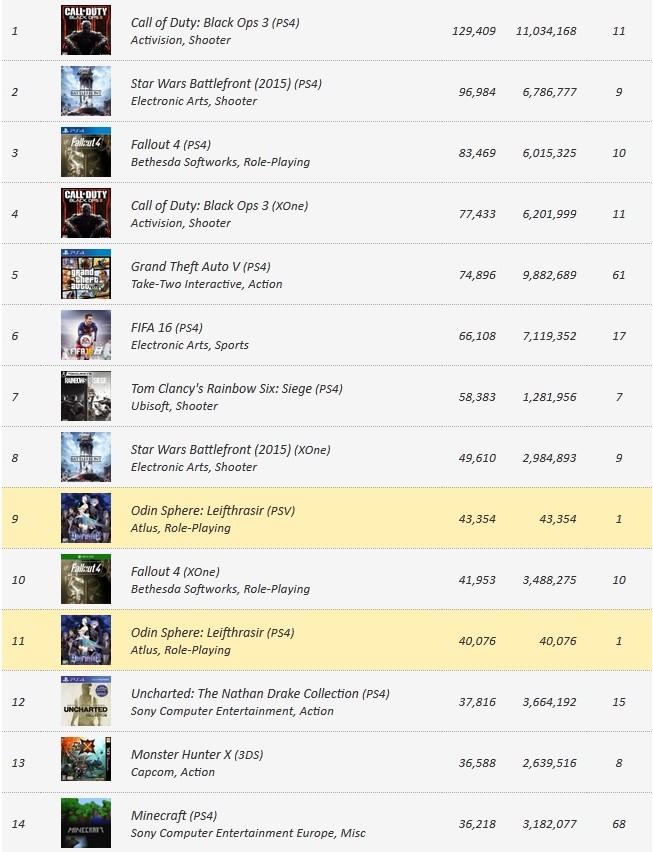The image size is (653, 852).
Task: Open the Minecraft PS4 cover thumbnail
Action: pyautogui.click(x=86, y=823)
